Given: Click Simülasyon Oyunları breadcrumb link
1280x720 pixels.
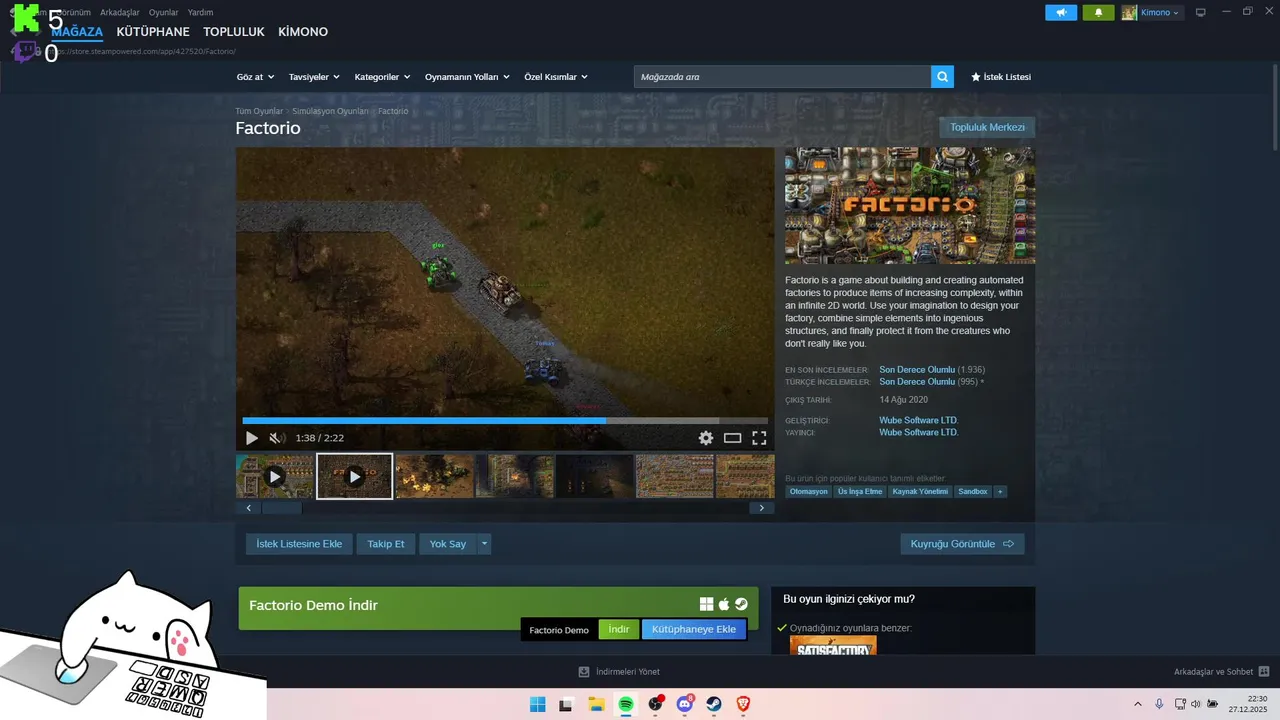Looking at the screenshot, I should (x=330, y=111).
